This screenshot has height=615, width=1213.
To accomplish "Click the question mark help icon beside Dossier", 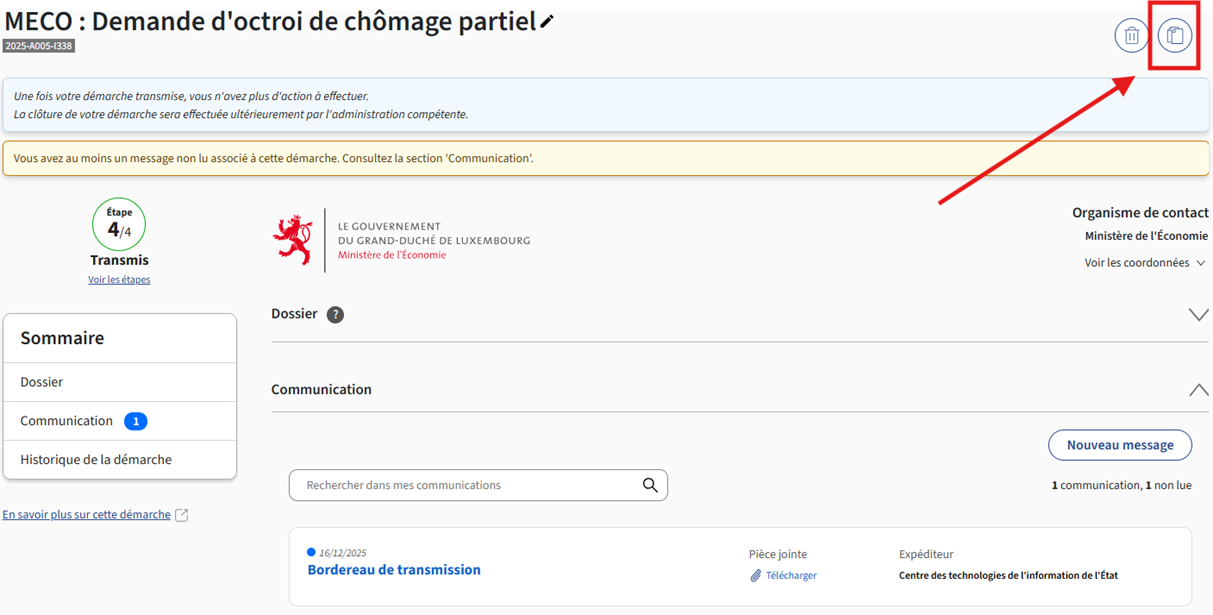I will (335, 314).
